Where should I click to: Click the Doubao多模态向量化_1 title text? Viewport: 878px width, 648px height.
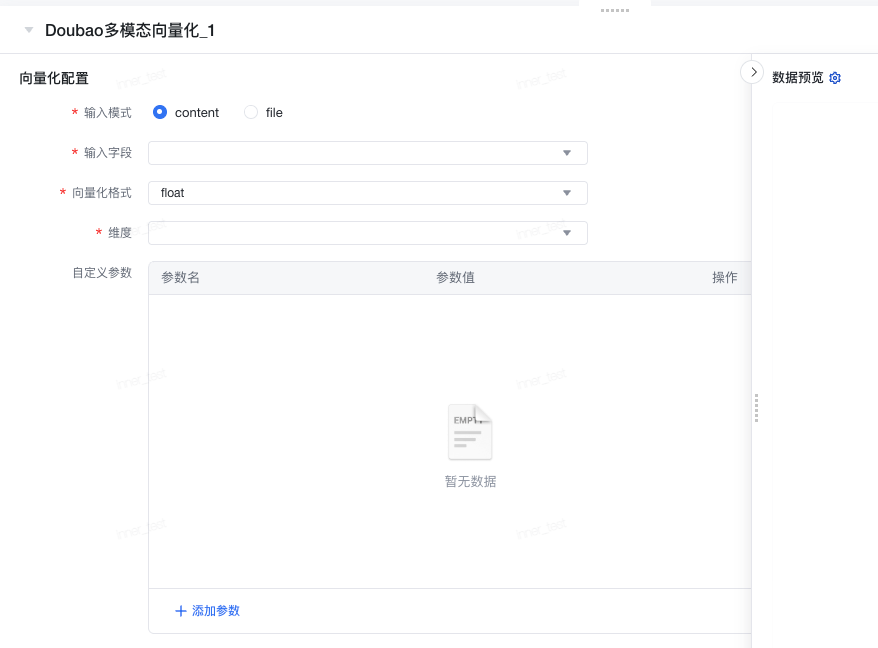[x=130, y=31]
